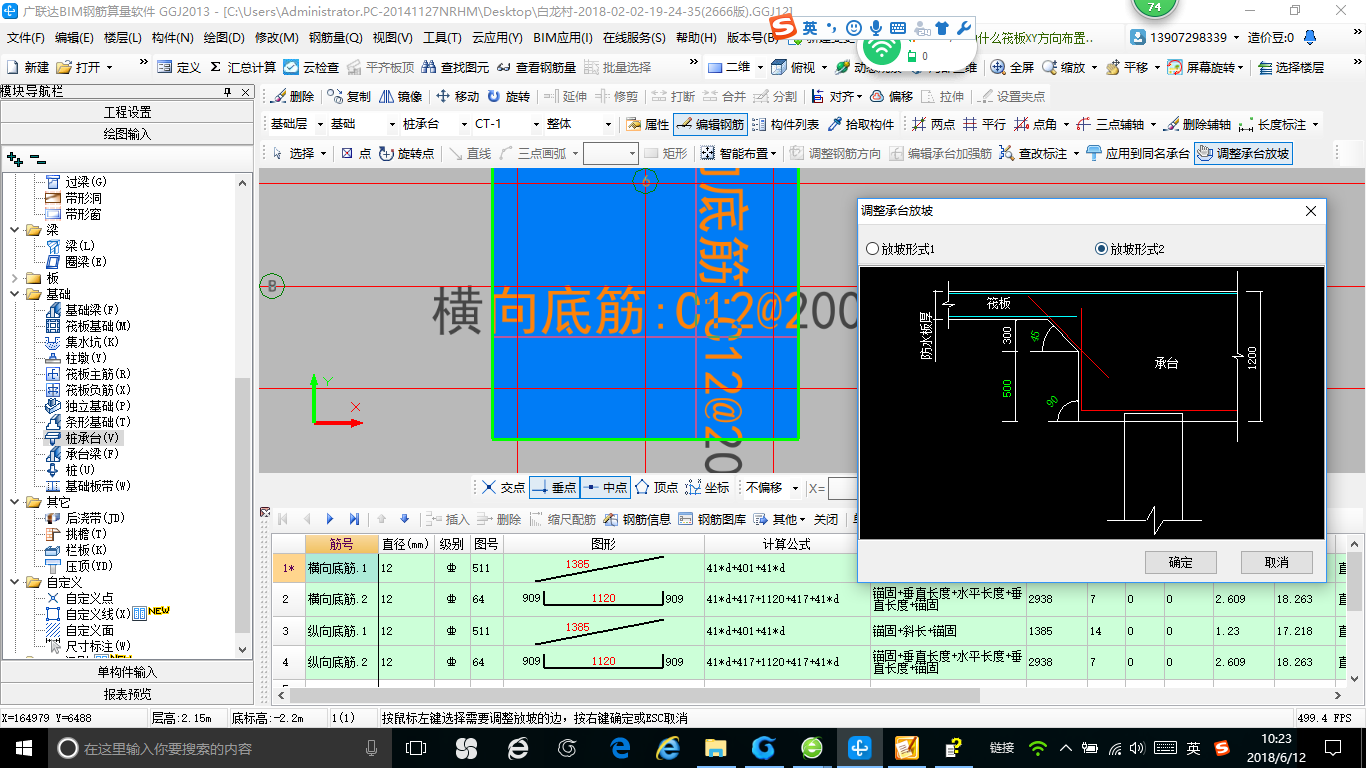Open 构件列表 component list
Viewport: 1366px width, 768px height.
pos(786,125)
